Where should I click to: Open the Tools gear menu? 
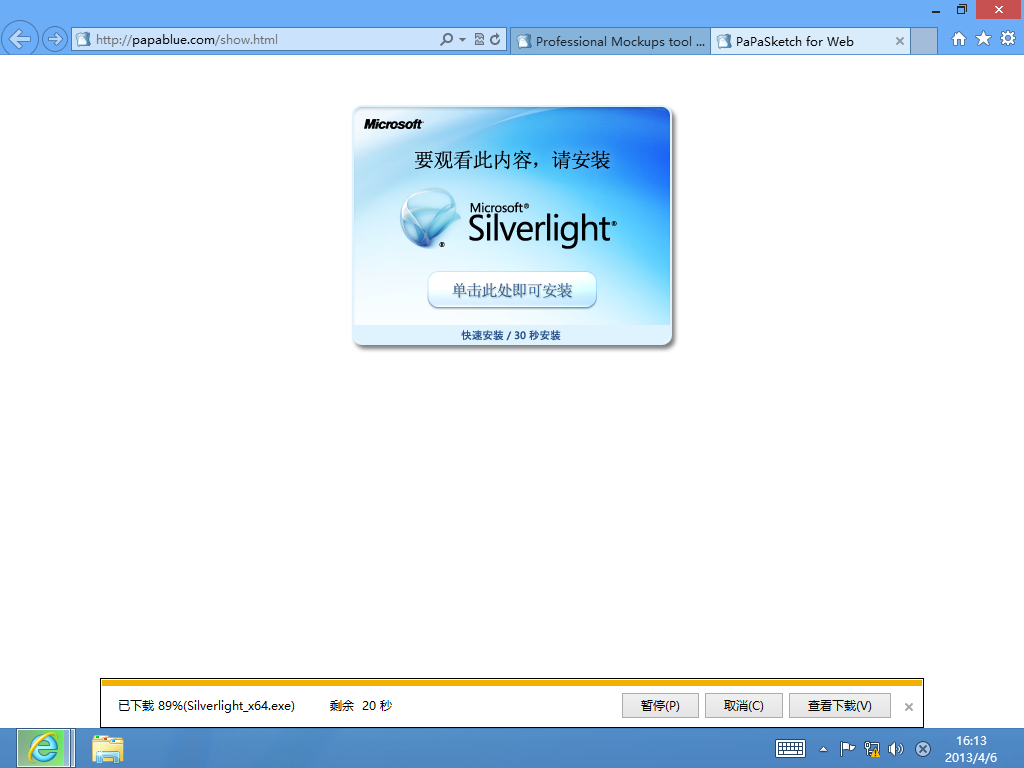click(x=1008, y=39)
